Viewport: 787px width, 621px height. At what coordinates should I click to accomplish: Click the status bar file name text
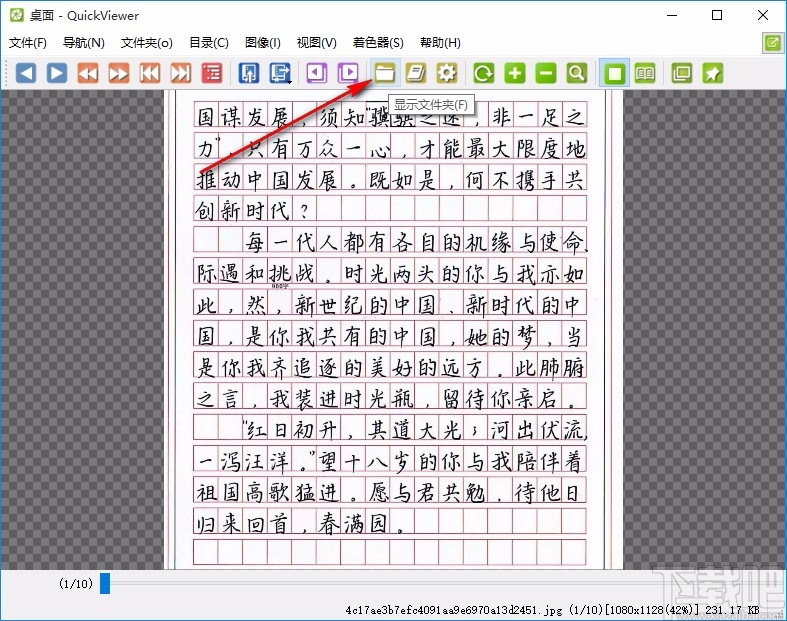454,610
